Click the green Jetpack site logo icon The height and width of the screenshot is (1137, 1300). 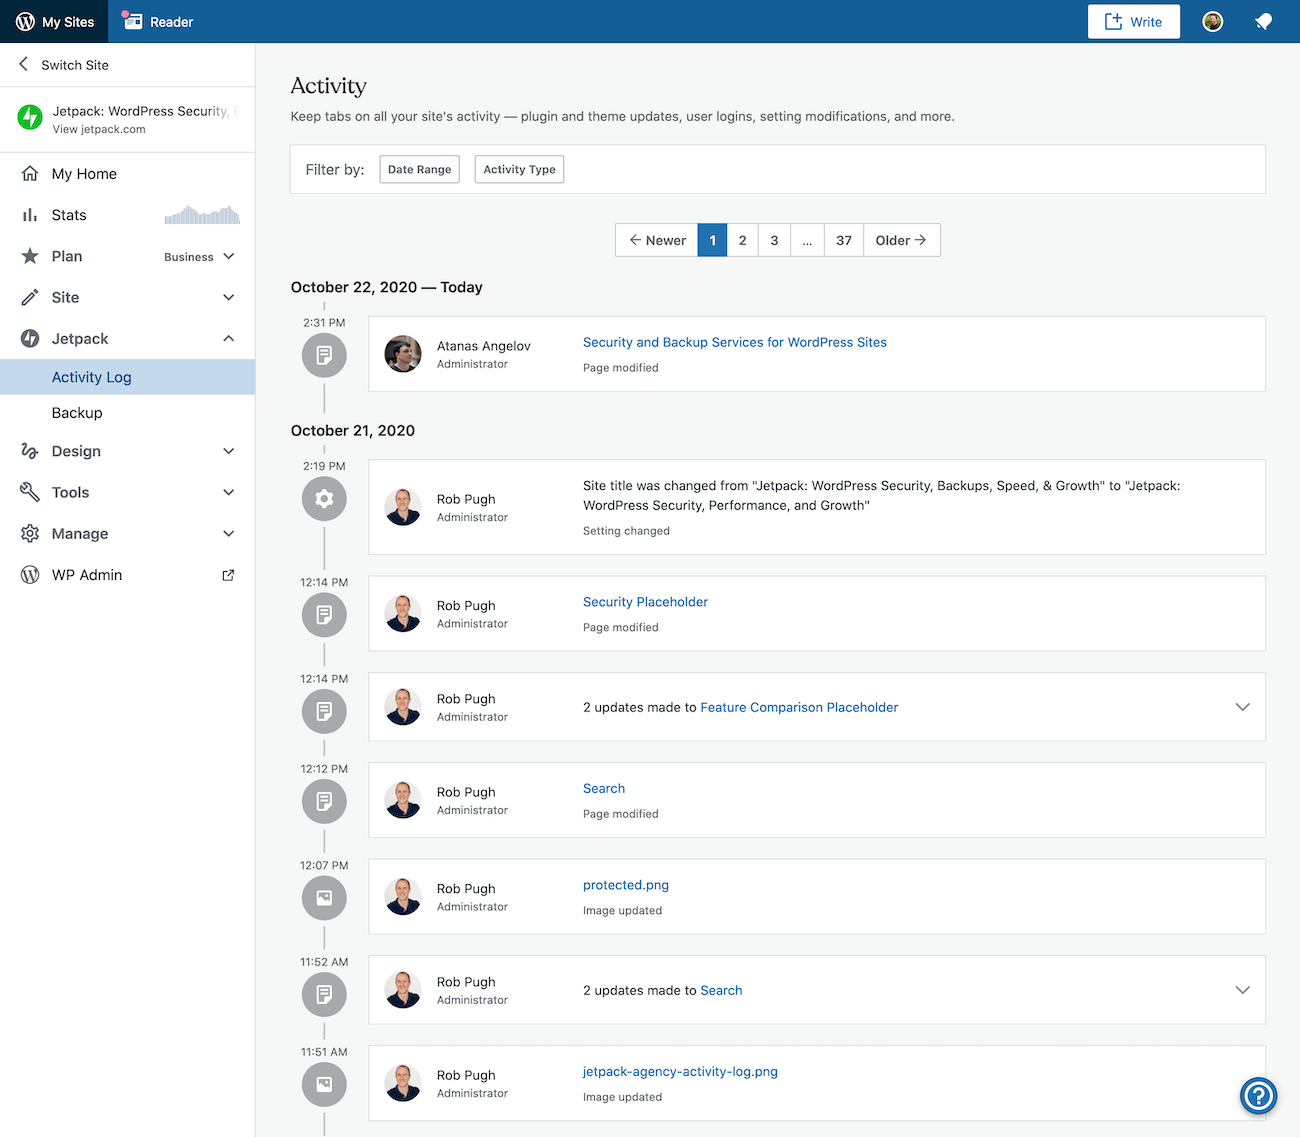30,118
